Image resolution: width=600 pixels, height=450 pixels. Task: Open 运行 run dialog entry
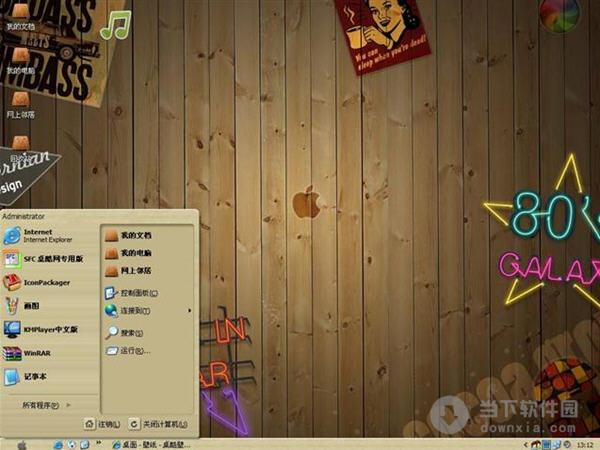point(128,351)
